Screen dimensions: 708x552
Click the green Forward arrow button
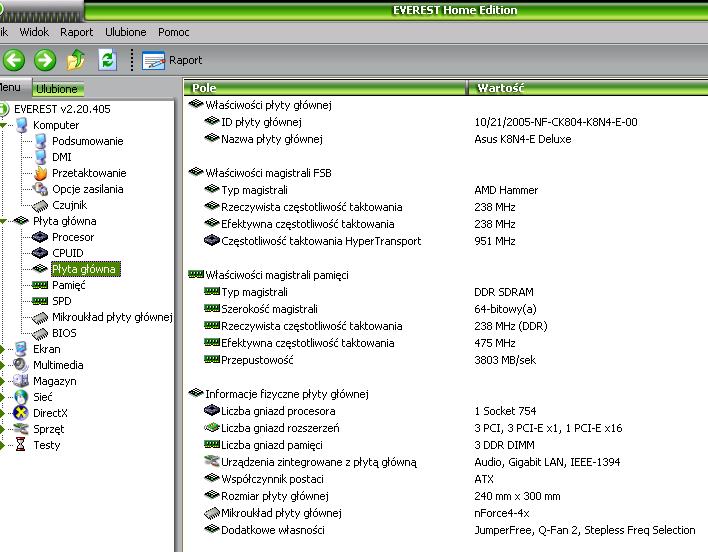coord(45,60)
